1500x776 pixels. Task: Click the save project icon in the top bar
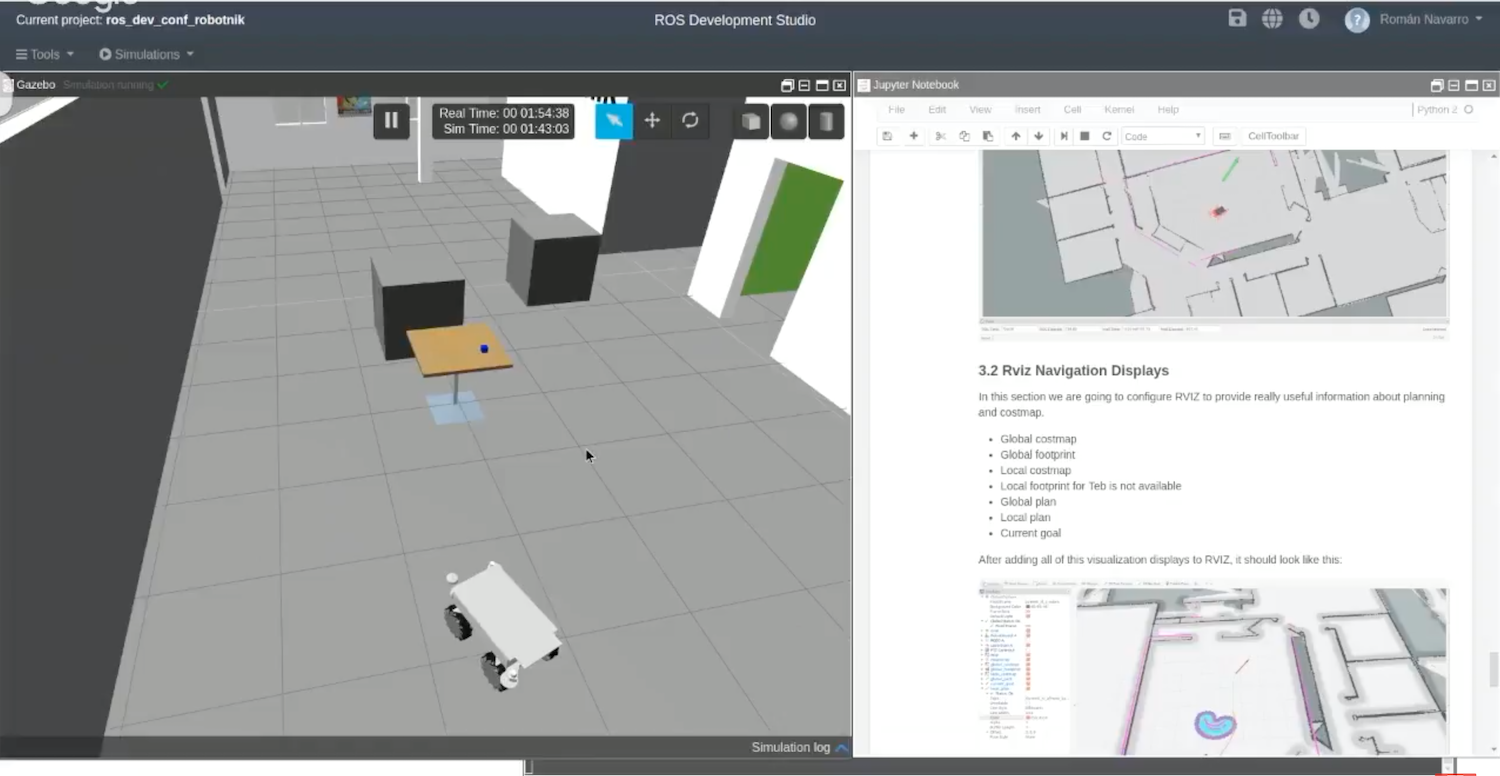click(1237, 18)
